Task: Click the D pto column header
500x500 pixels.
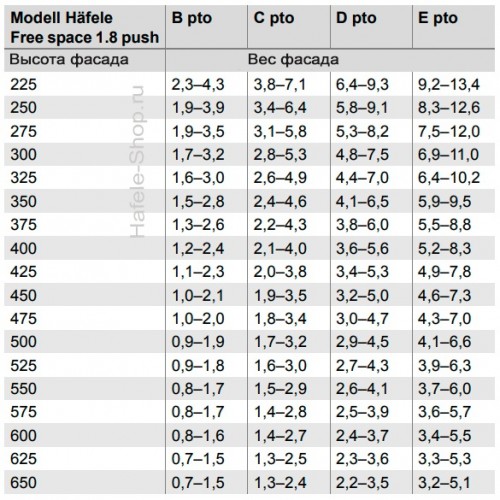Action: [356, 18]
